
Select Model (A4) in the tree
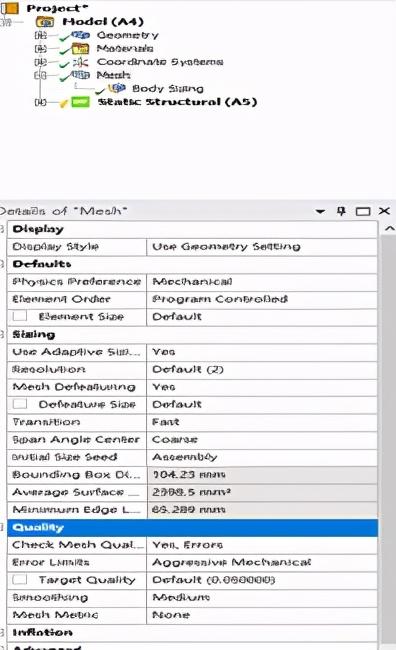(103, 22)
